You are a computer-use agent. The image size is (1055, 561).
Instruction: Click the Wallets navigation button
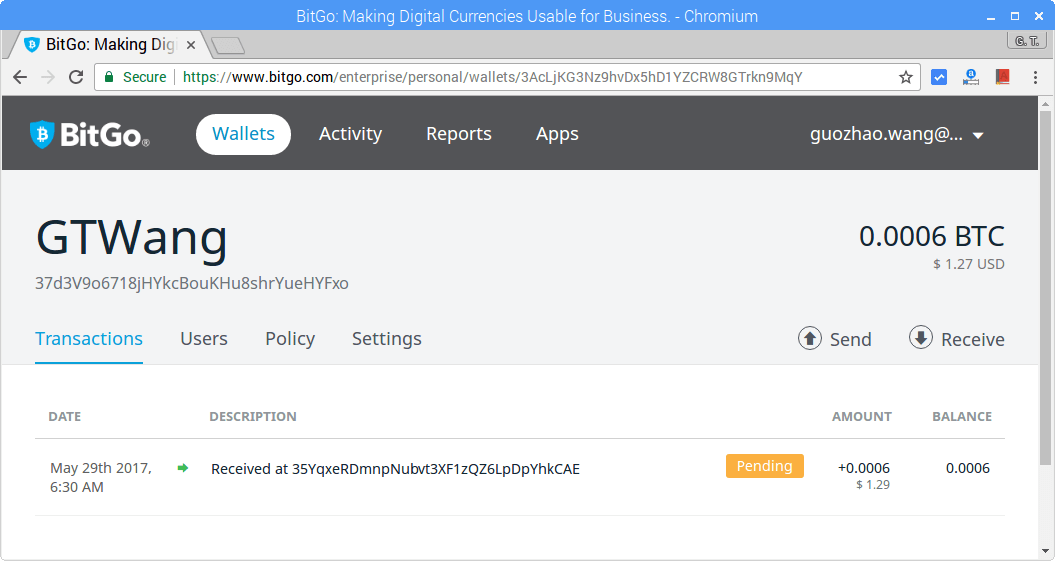(x=243, y=134)
